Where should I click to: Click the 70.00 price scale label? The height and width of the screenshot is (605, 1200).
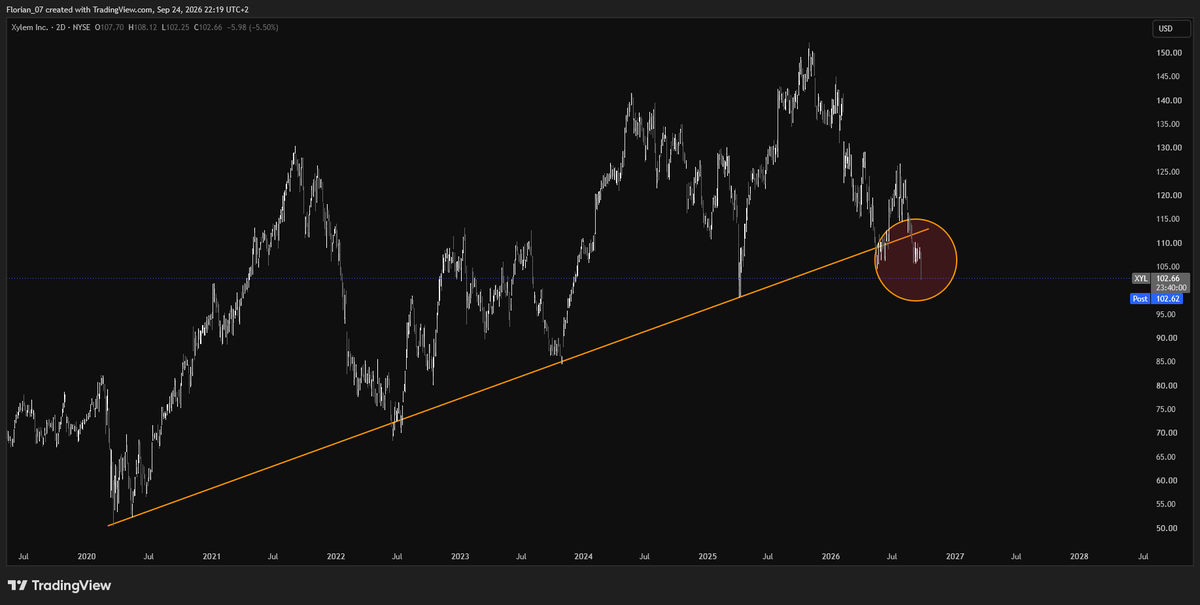pos(1168,433)
